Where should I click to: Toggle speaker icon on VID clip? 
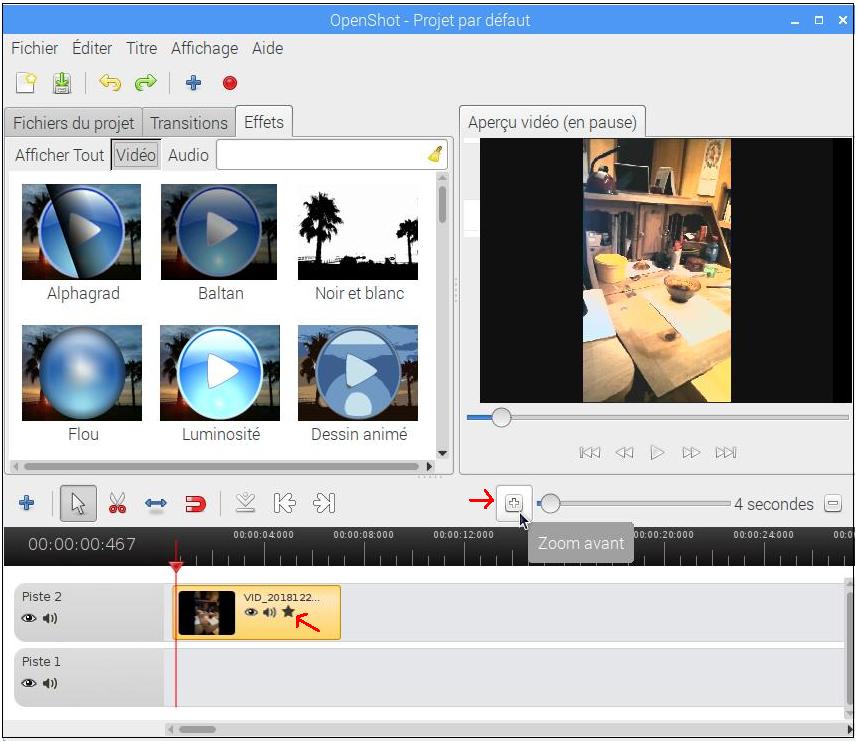pos(269,612)
